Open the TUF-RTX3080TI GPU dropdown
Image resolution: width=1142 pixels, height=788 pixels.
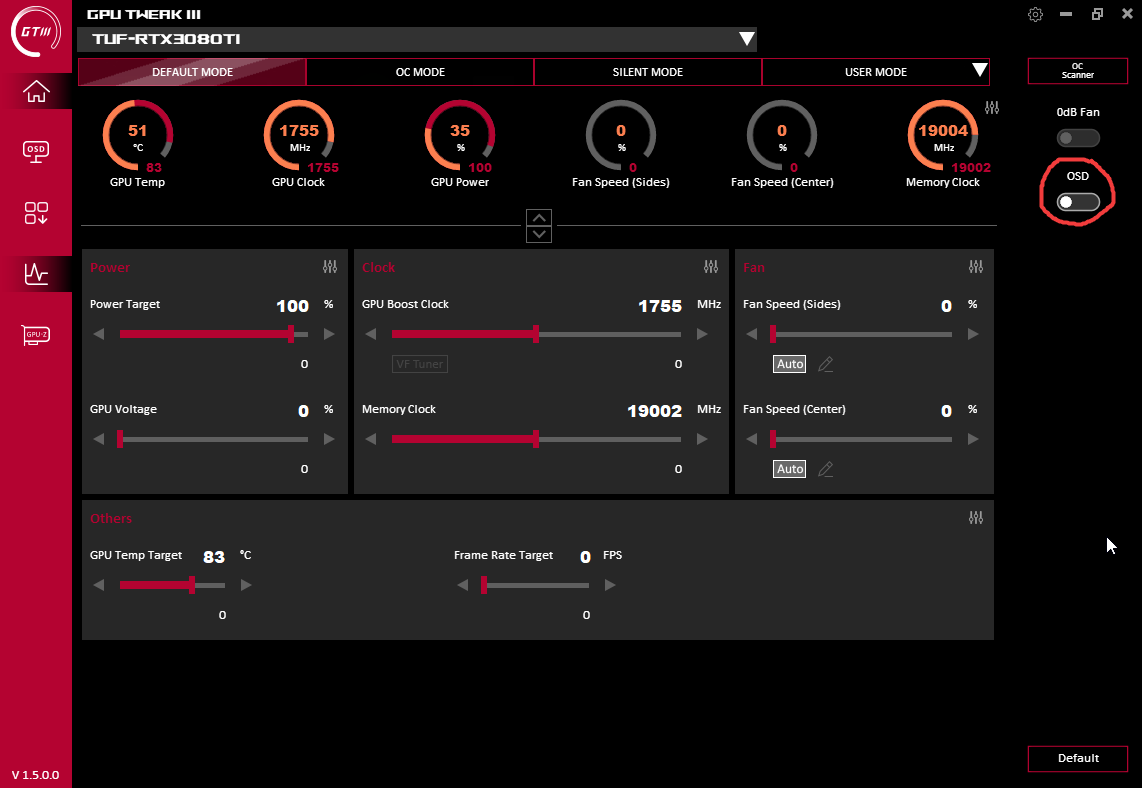pos(417,39)
